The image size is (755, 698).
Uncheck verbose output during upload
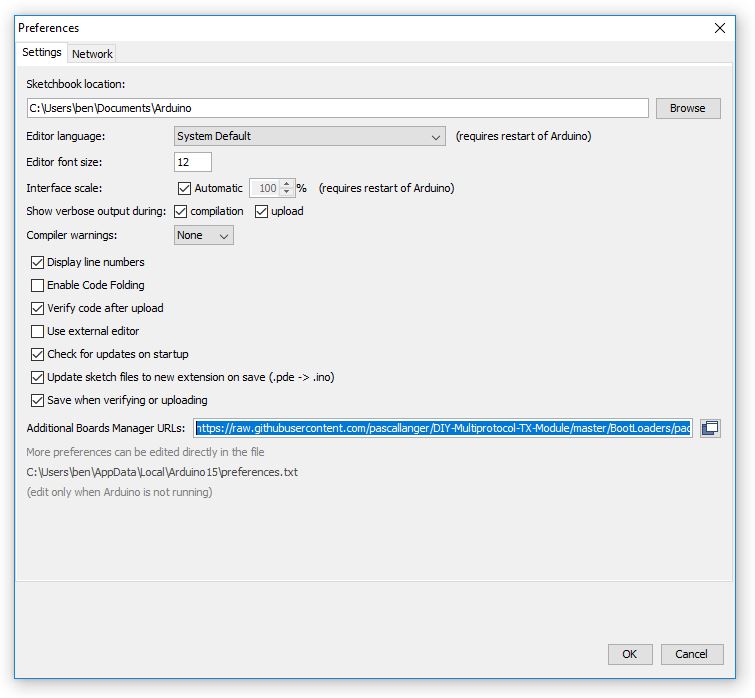[262, 211]
